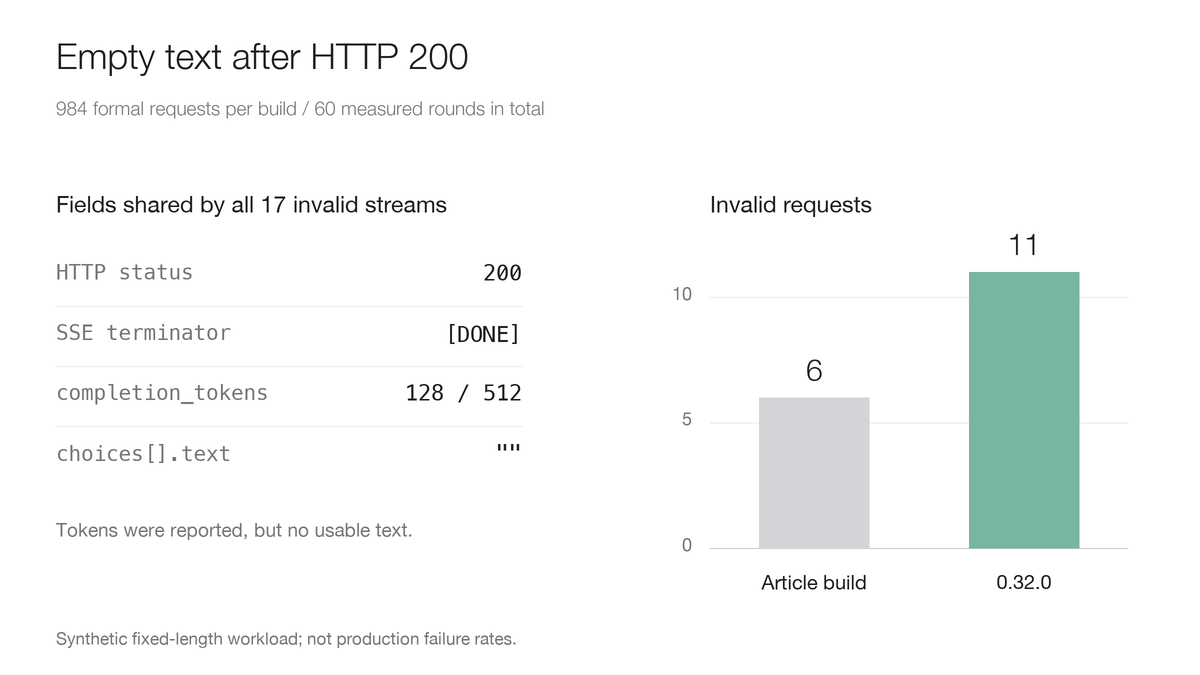The height and width of the screenshot is (675, 1200).
Task: Click the gray Article build bar
Action: (x=814, y=473)
